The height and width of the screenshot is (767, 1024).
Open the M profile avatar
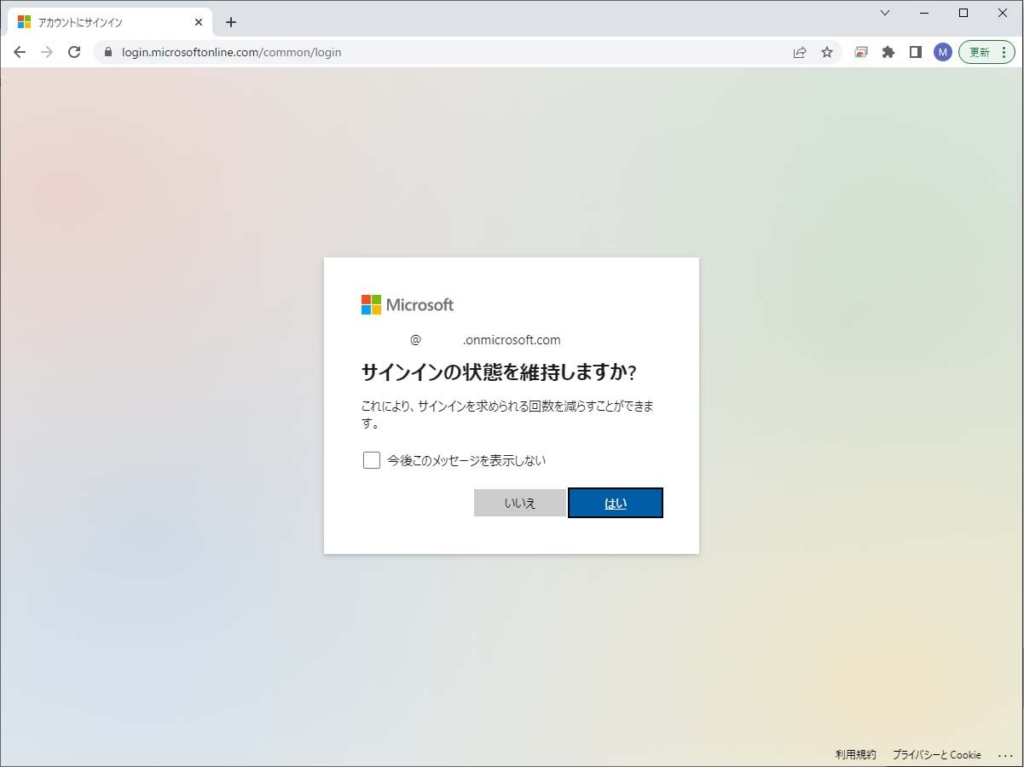[x=942, y=52]
